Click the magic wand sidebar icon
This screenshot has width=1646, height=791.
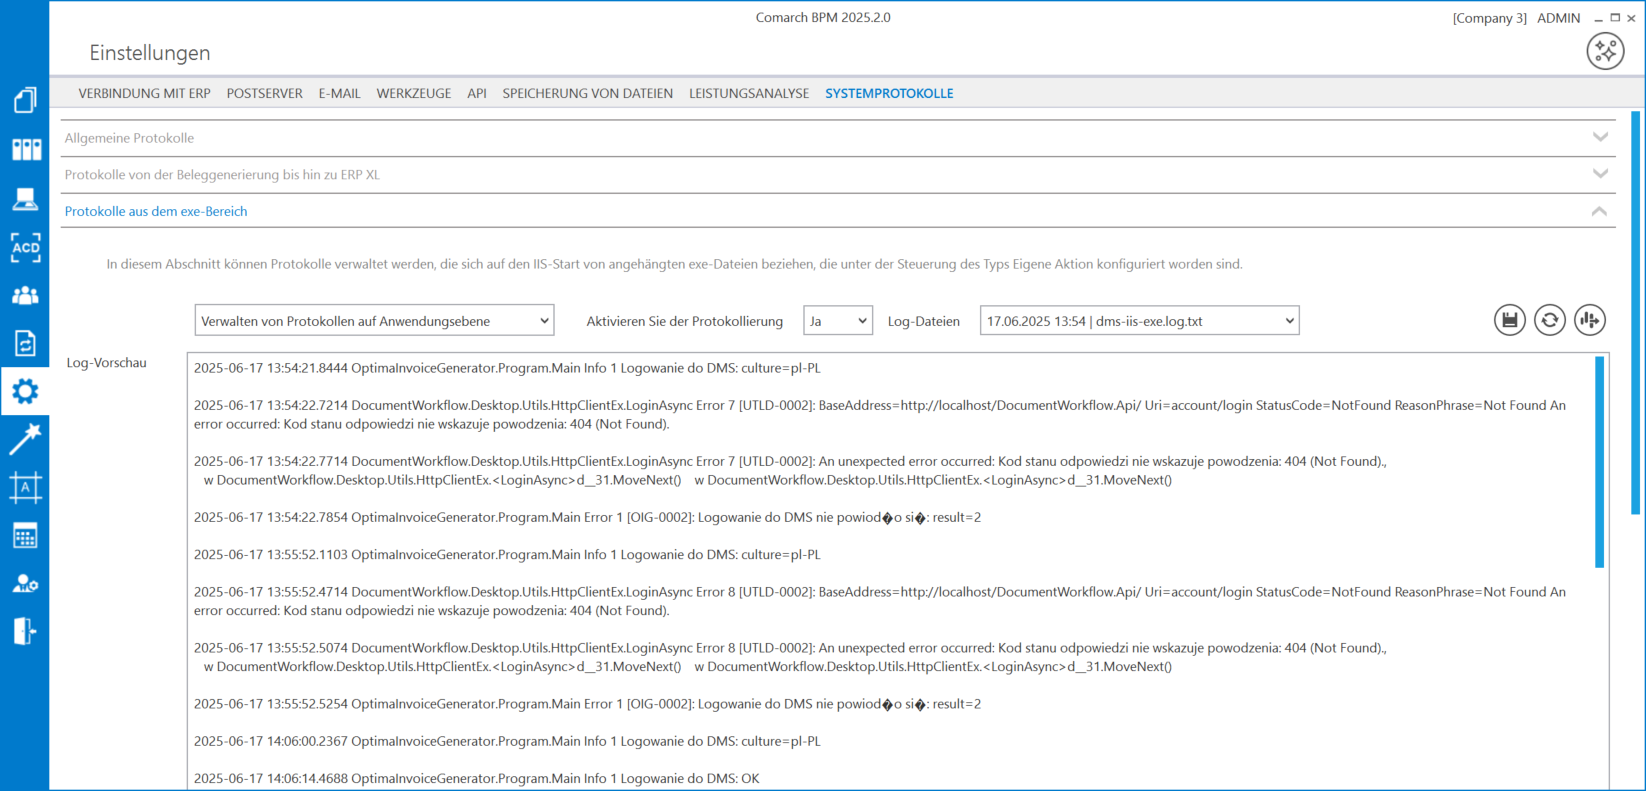25,439
